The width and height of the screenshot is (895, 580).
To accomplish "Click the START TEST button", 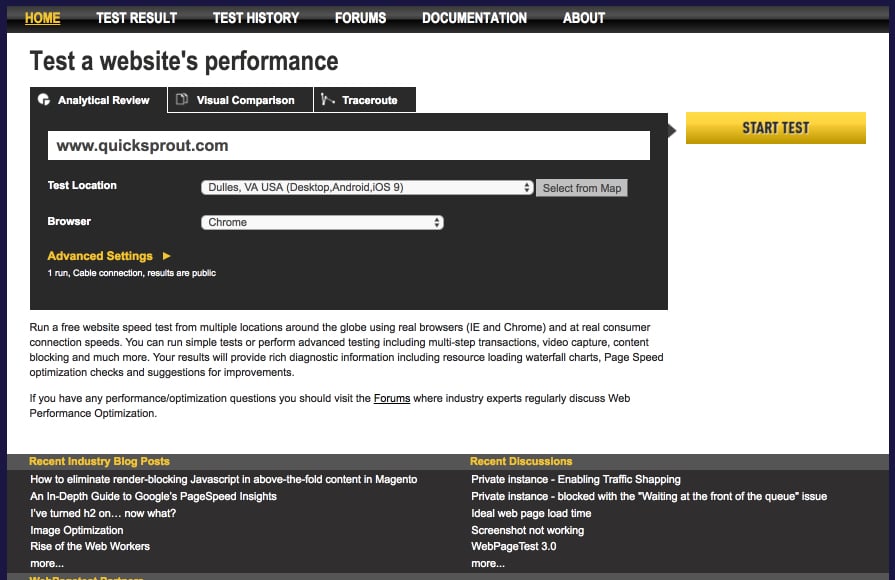I will tap(776, 128).
